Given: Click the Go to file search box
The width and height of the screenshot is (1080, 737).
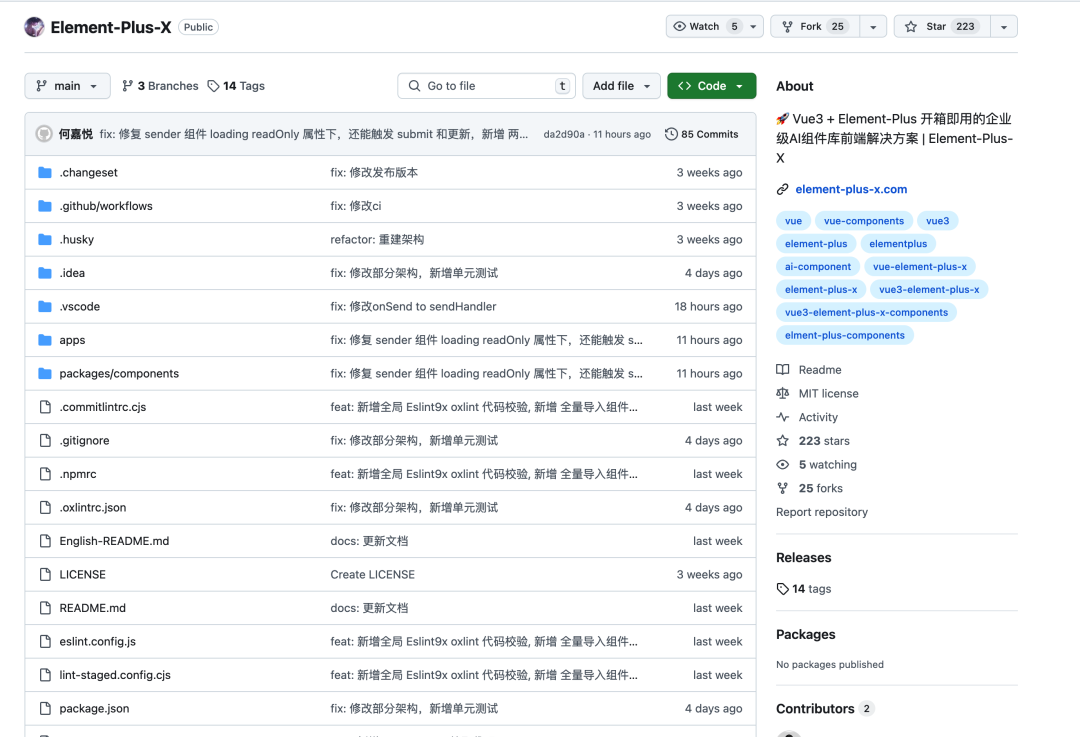Looking at the screenshot, I should [486, 86].
